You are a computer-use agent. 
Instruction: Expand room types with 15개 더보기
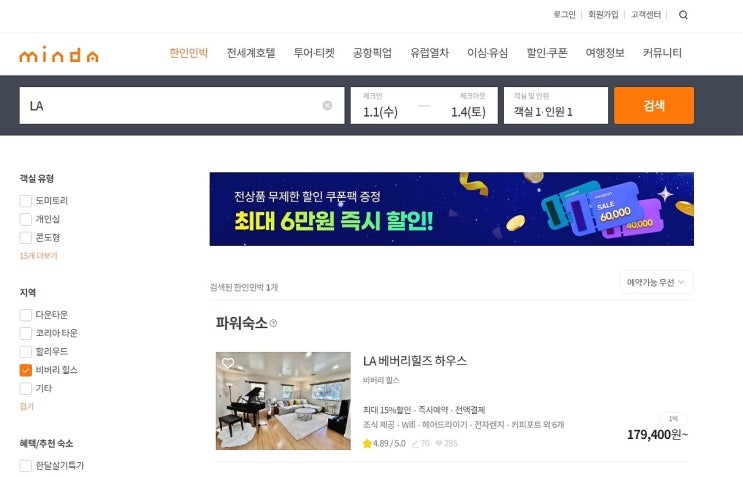pos(38,256)
